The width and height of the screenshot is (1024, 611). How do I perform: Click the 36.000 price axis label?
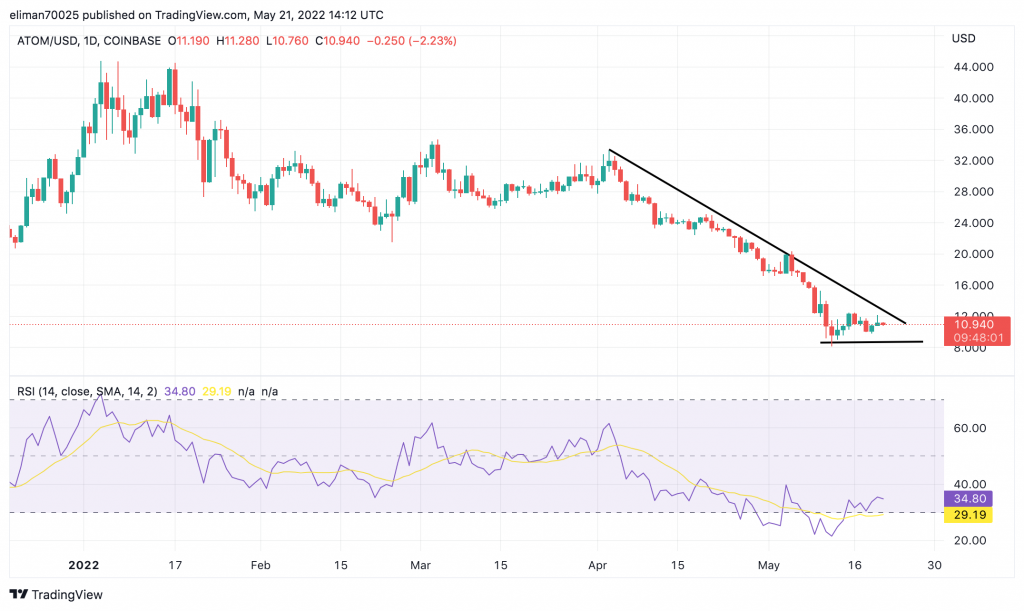click(x=974, y=129)
